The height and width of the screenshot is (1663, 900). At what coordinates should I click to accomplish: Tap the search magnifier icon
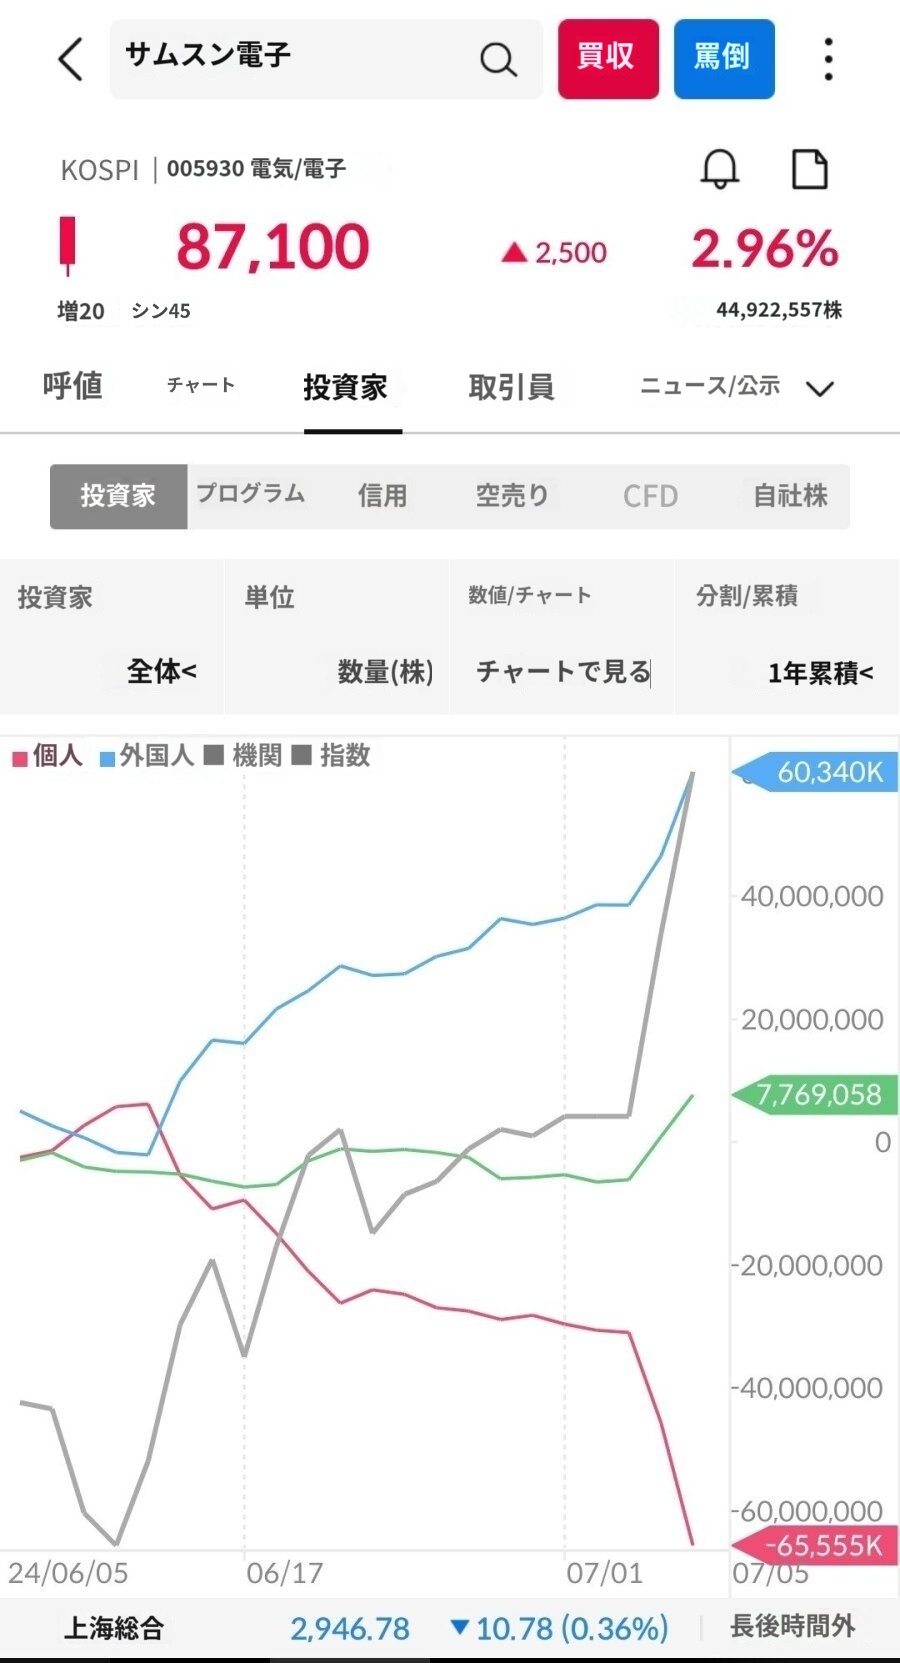(x=497, y=60)
